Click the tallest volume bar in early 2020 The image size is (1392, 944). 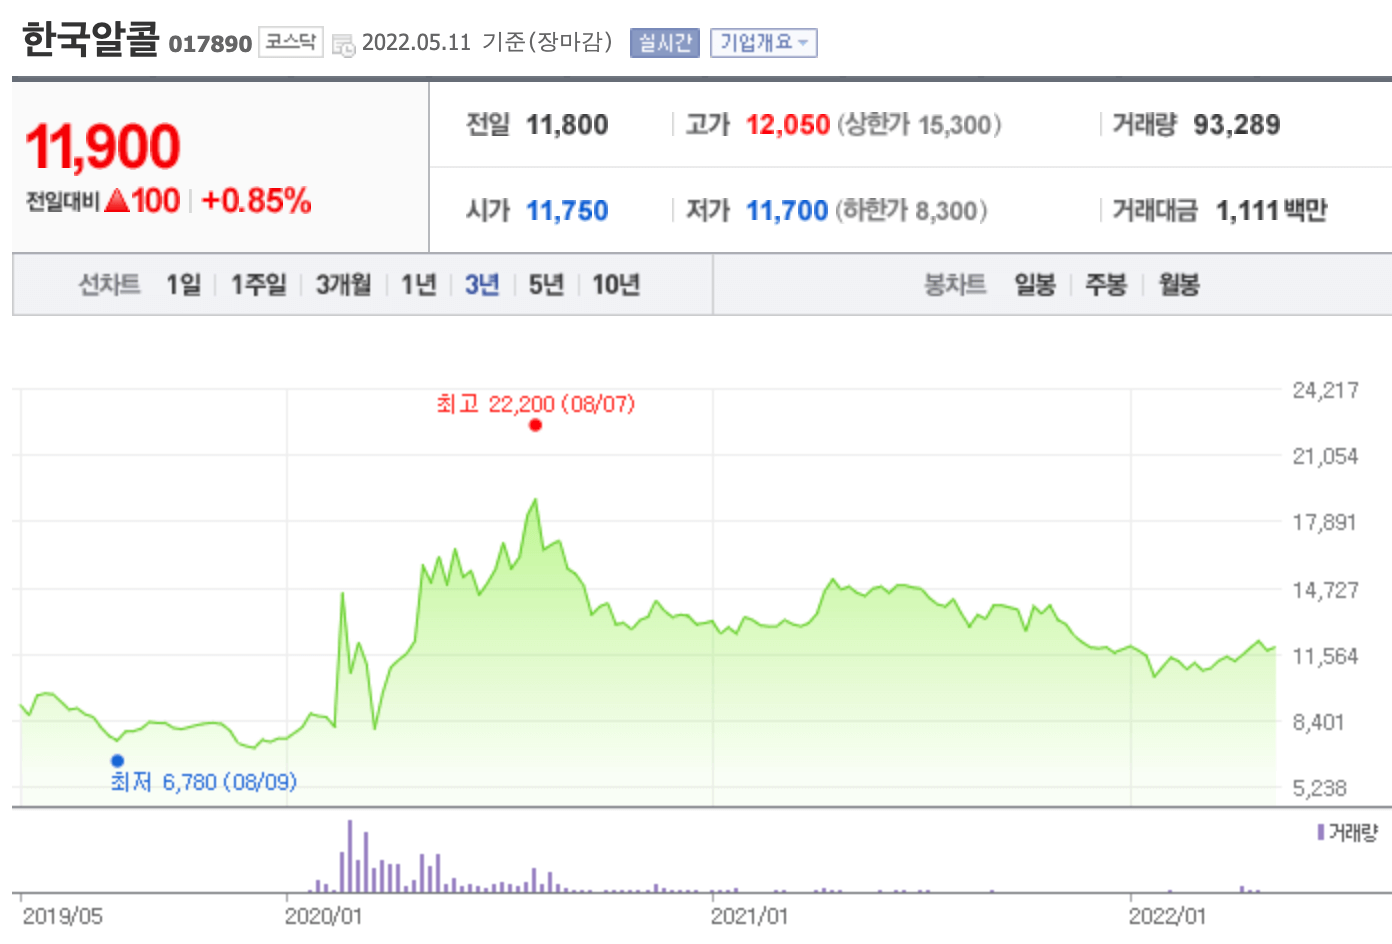350,856
